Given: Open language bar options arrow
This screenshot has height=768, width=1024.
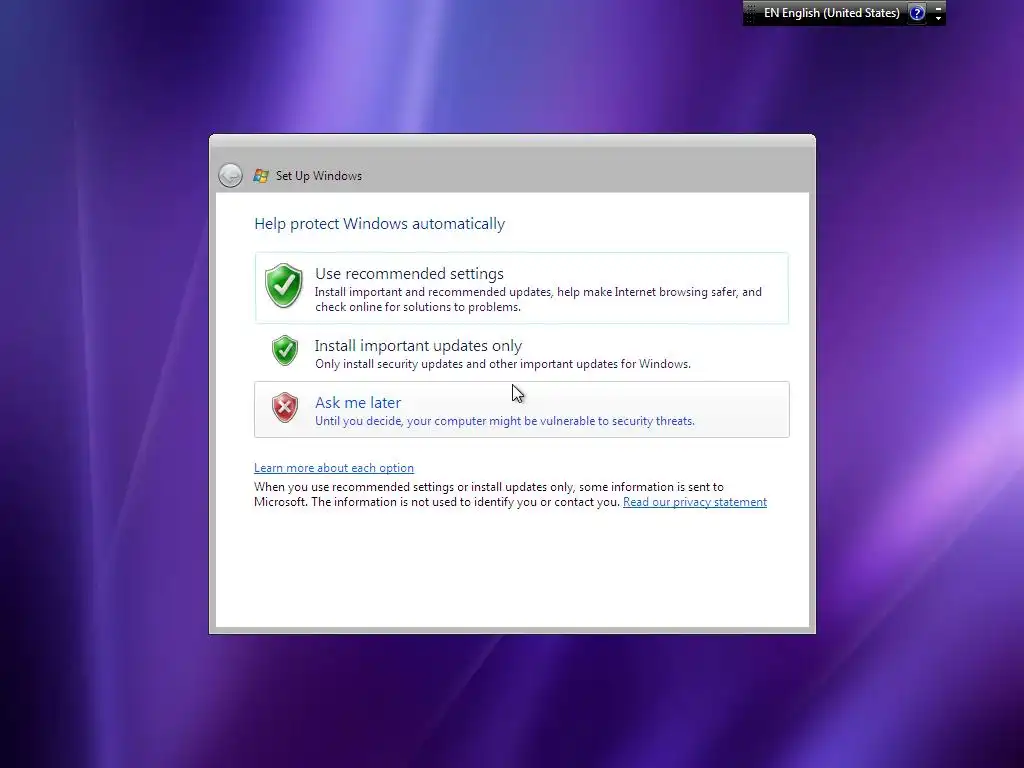Looking at the screenshot, I should click(x=938, y=18).
